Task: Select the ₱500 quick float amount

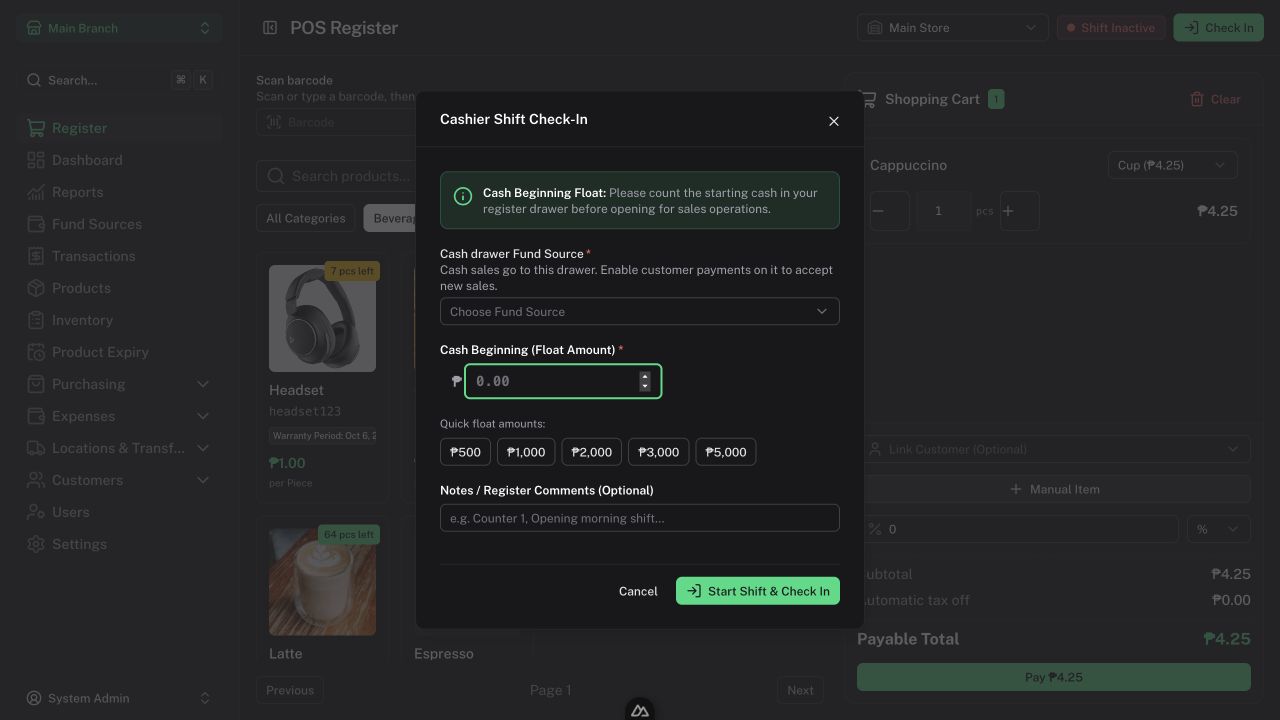Action: tap(465, 452)
